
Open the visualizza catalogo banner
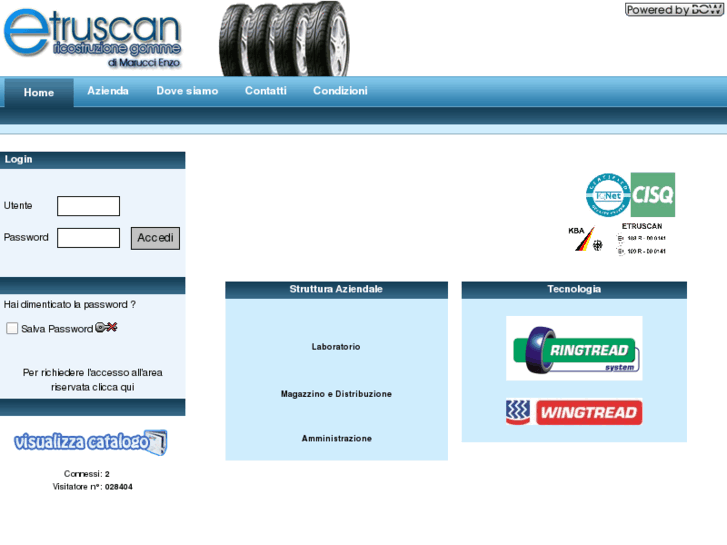pyautogui.click(x=90, y=442)
